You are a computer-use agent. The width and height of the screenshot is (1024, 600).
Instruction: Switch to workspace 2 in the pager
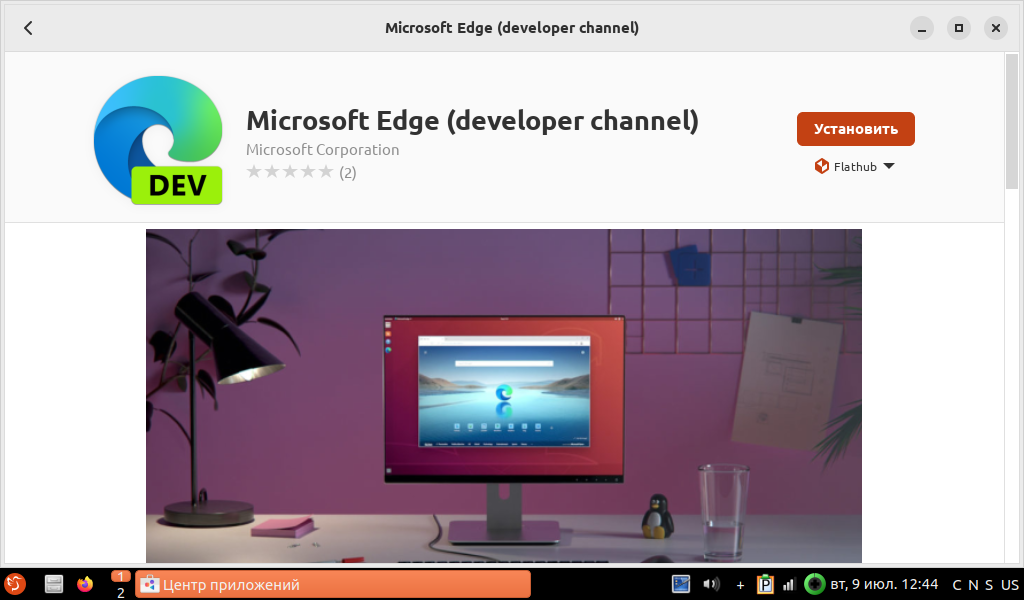click(x=120, y=592)
